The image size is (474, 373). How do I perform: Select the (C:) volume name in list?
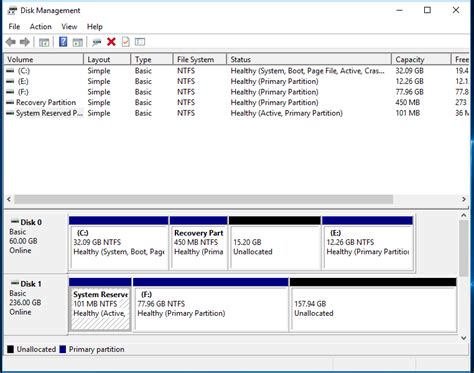click(24, 71)
